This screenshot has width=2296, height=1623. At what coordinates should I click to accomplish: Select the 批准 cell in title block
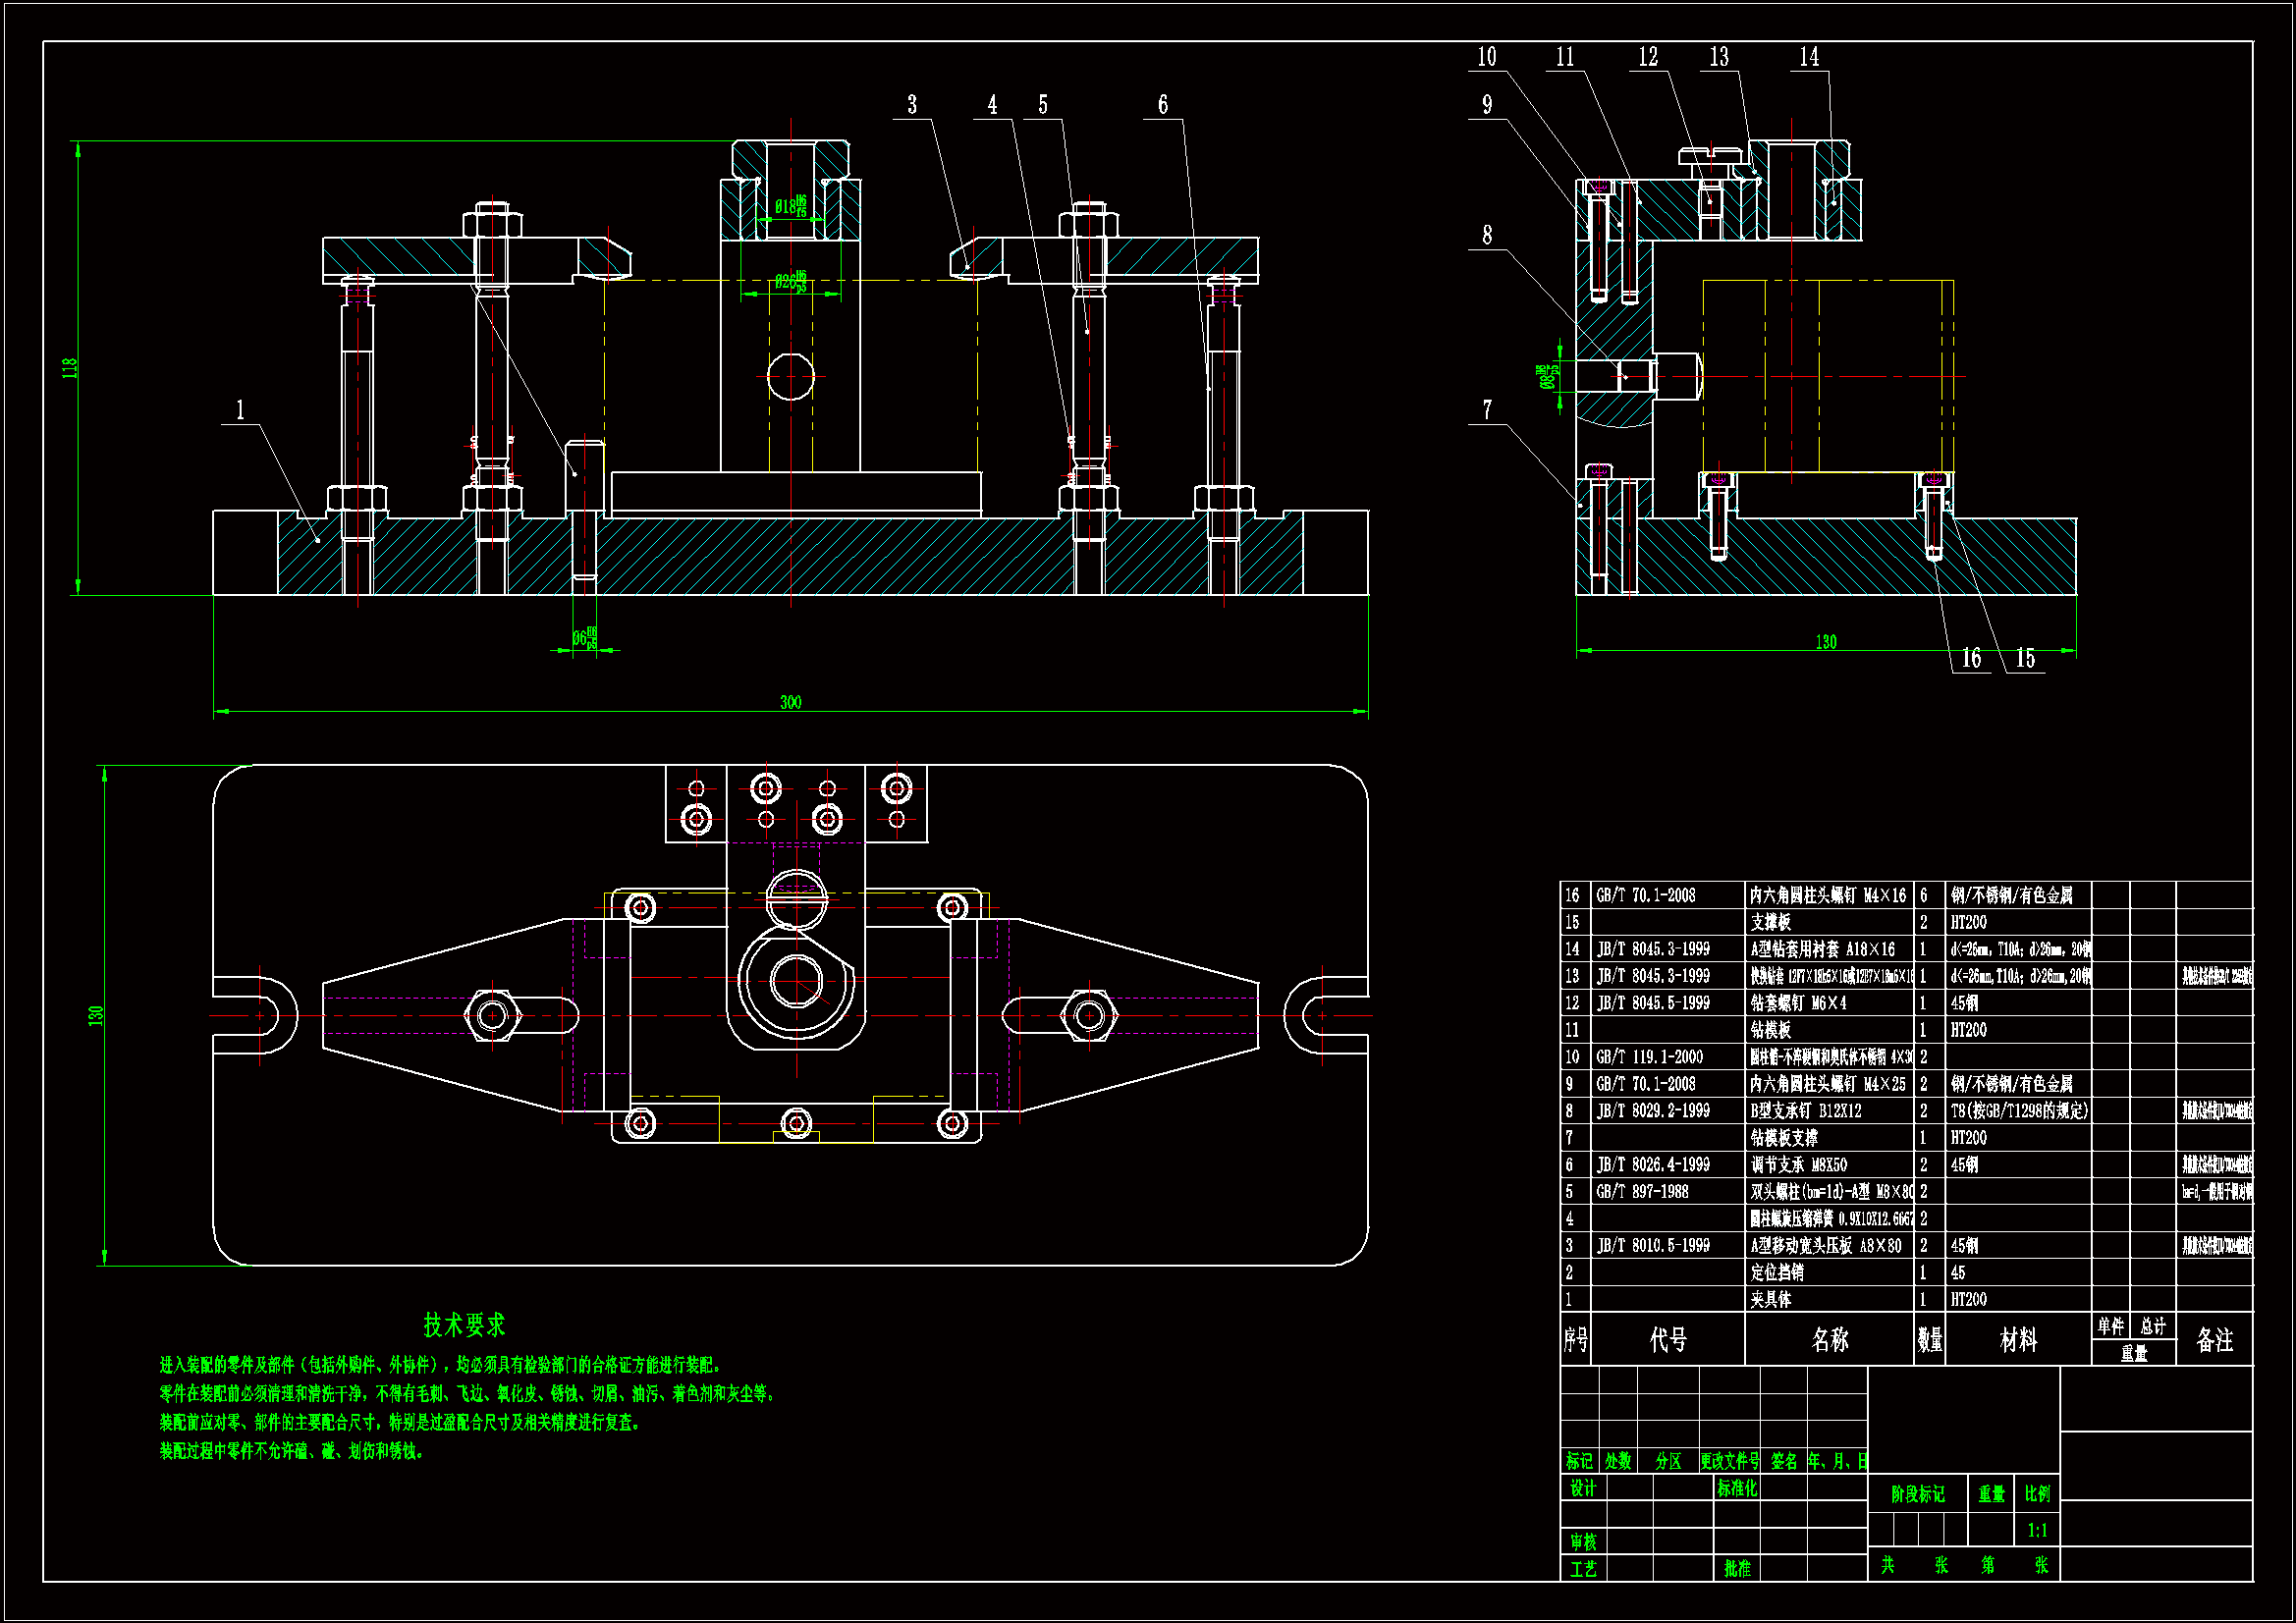(x=1737, y=1568)
